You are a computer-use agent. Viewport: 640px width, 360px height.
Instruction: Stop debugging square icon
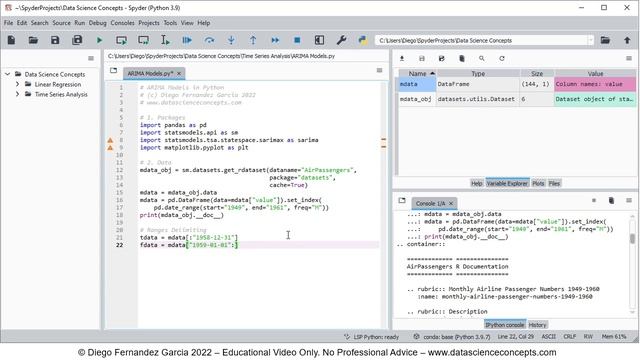(x=297, y=40)
